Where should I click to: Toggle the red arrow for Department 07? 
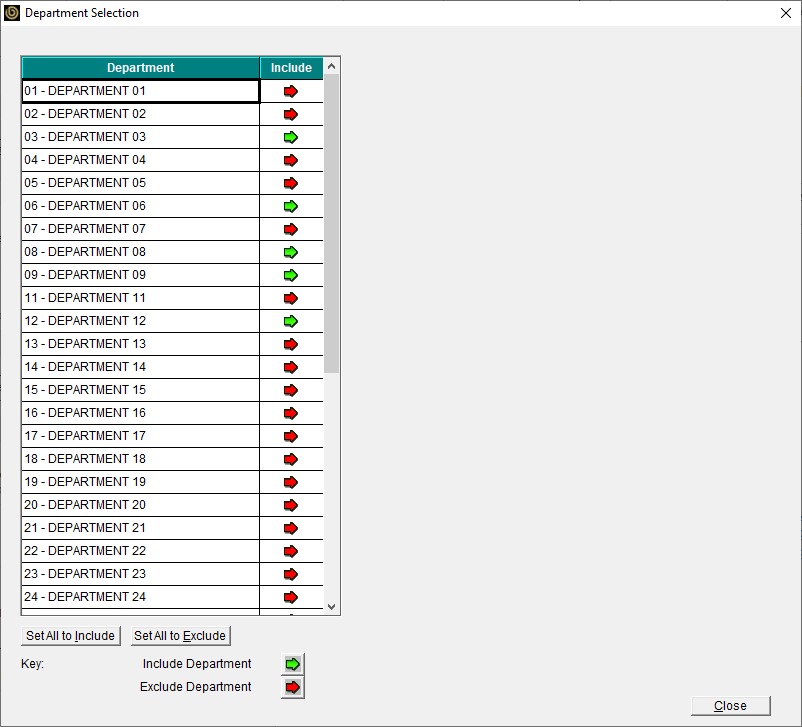(291, 229)
